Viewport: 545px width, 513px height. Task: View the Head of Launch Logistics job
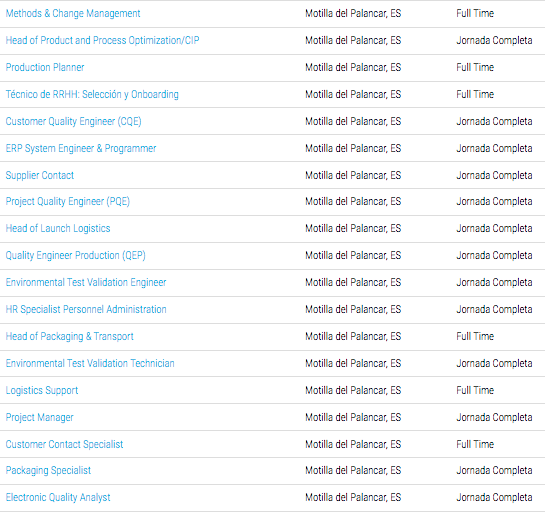pos(58,229)
